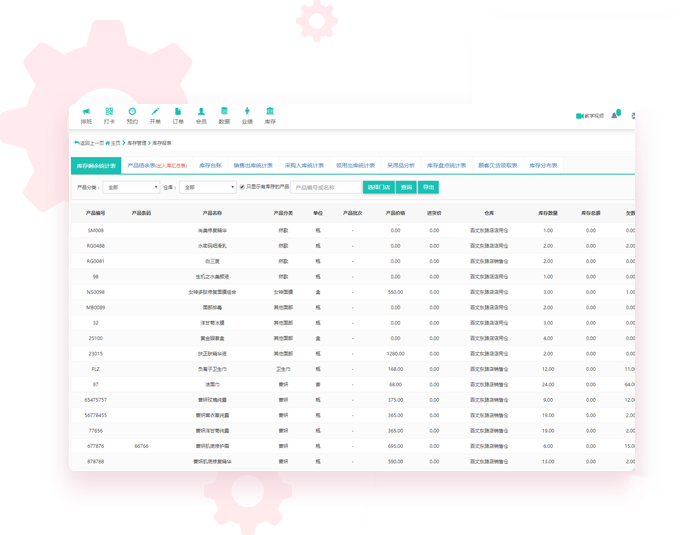The image size is (698, 535).
Task: Click the 仓库 column header
Action: (489, 213)
